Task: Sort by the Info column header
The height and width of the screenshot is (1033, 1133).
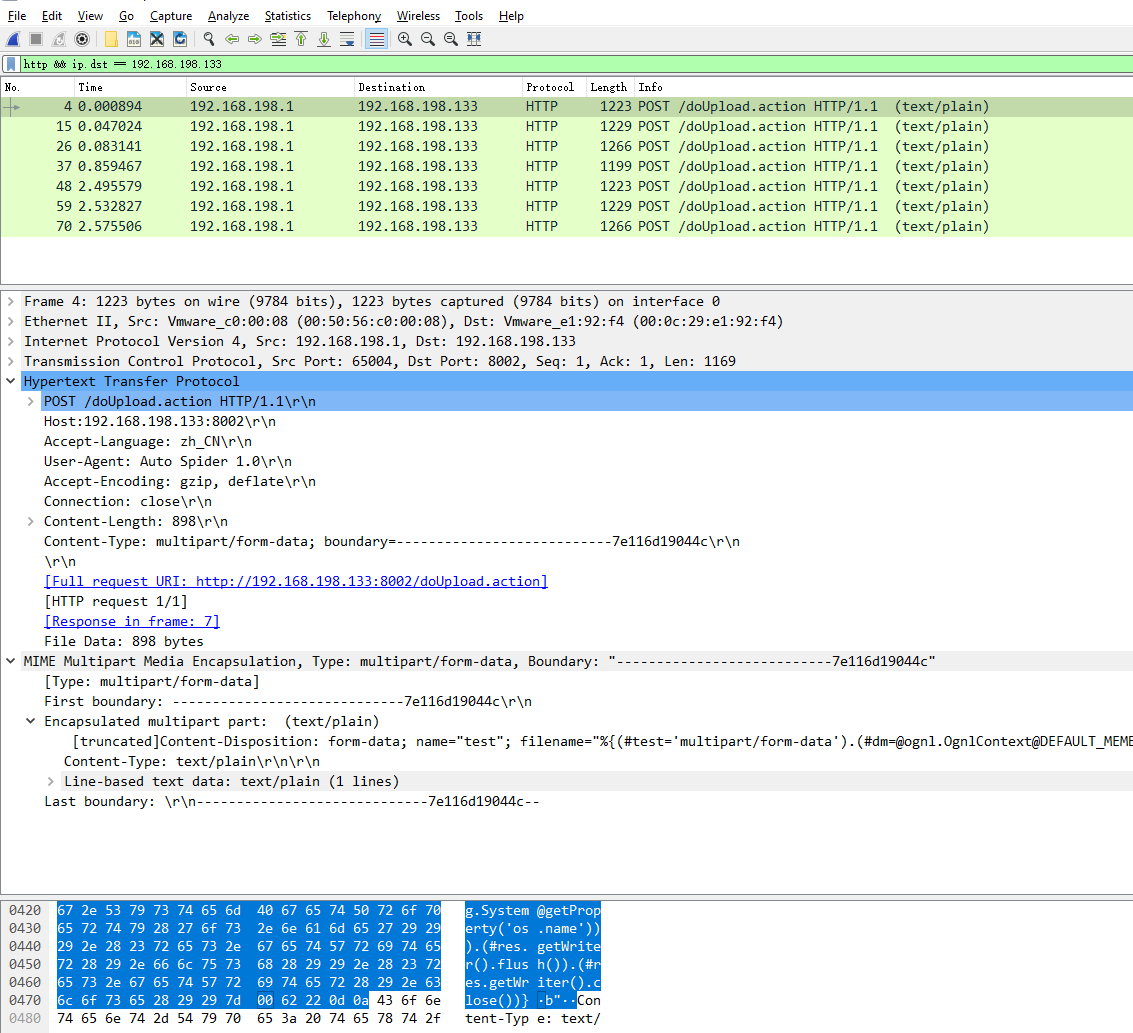Action: tap(883, 87)
